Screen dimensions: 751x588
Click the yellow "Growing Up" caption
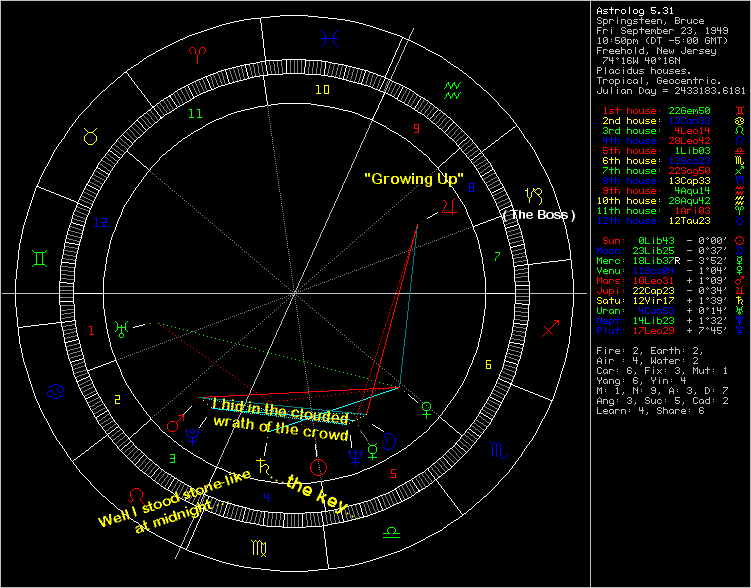pos(414,180)
